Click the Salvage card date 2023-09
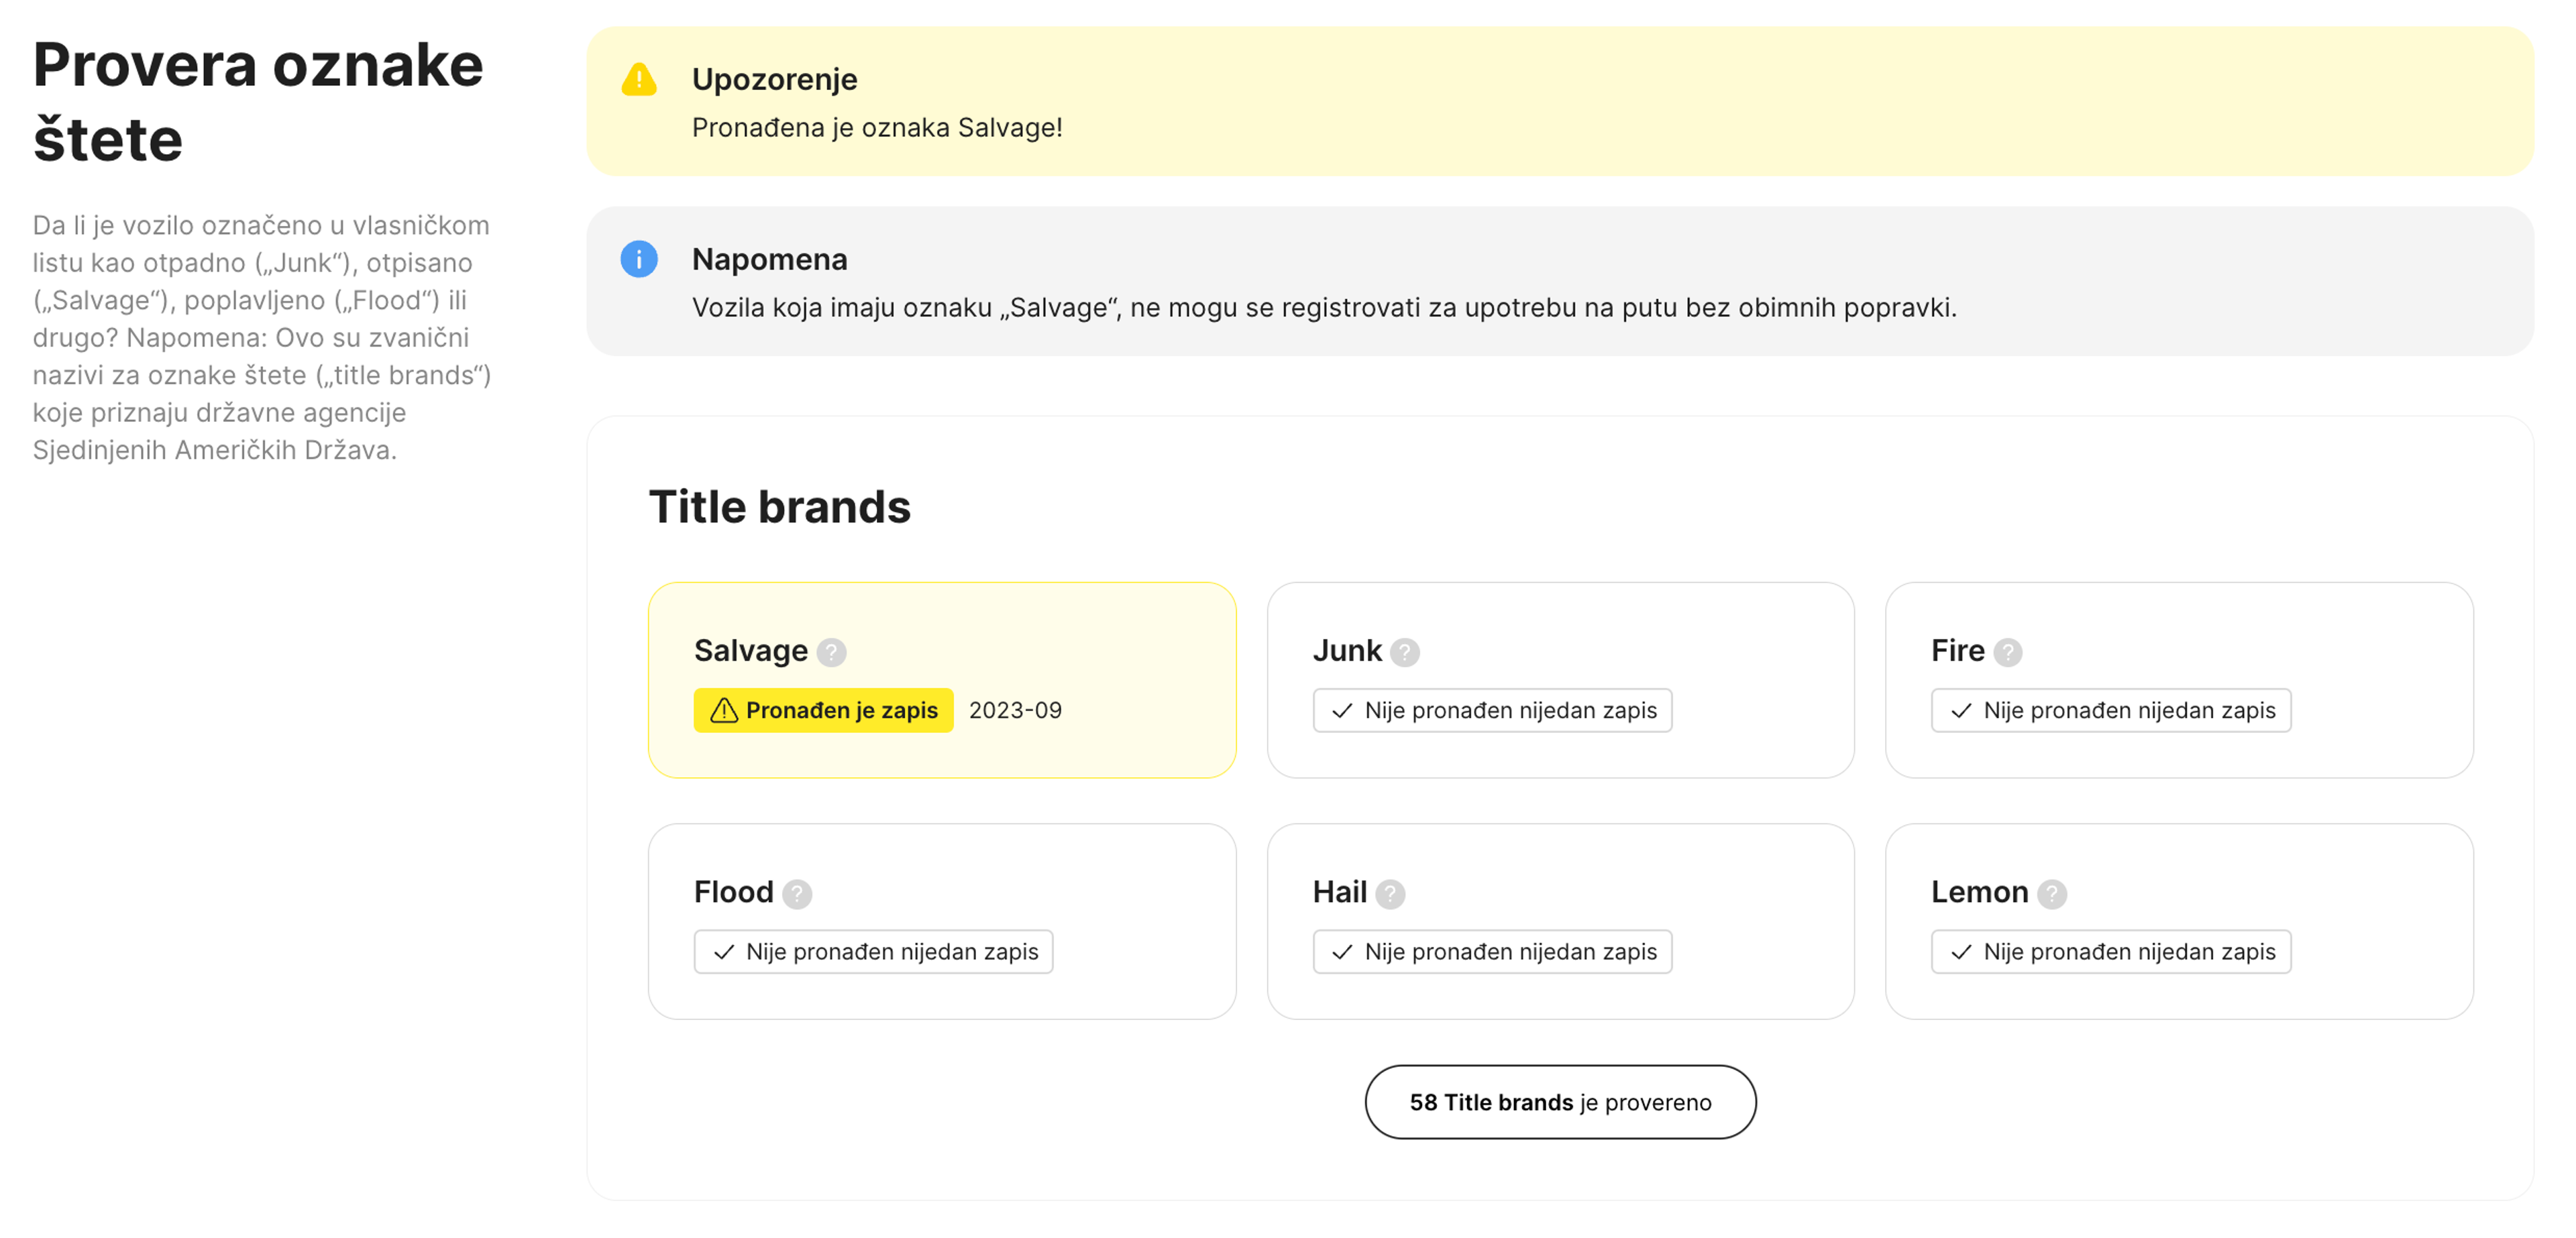Viewport: 2576px width, 1238px height. [1015, 710]
